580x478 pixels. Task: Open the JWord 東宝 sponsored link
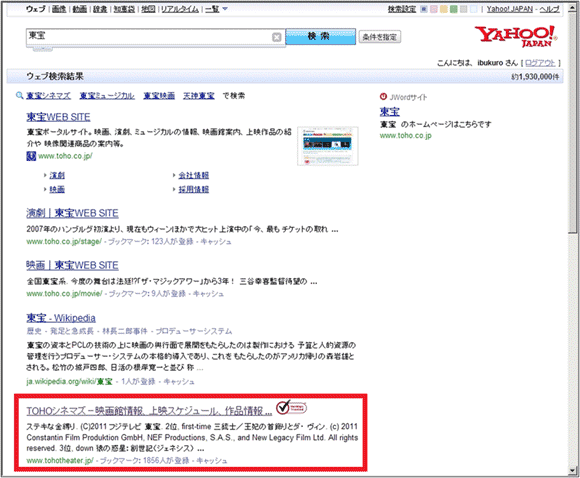[390, 111]
